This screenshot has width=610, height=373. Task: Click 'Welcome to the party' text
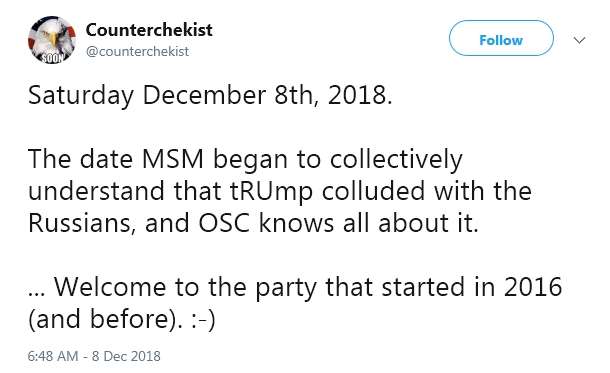coord(185,288)
